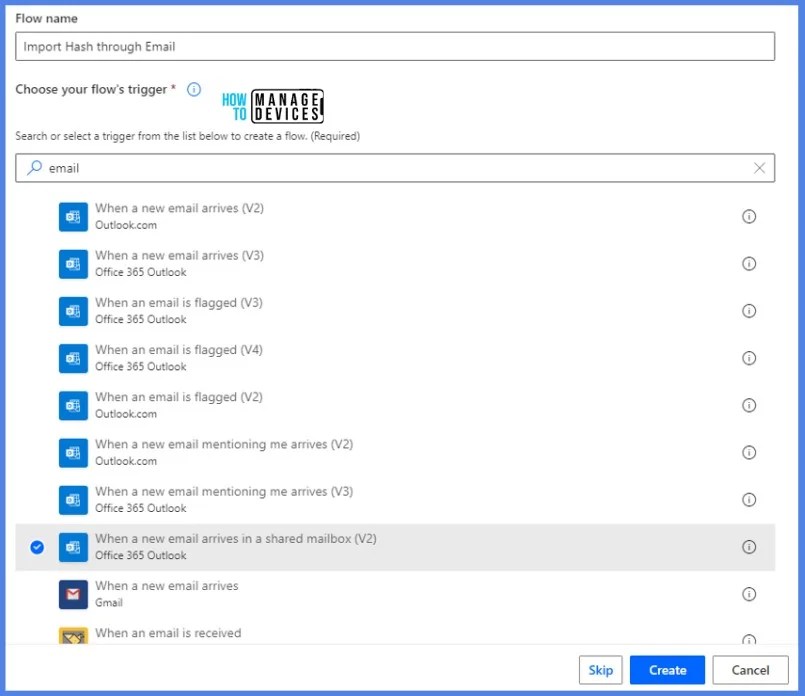Click the Gmail icon beside 'When a new email arrives'

(72, 593)
